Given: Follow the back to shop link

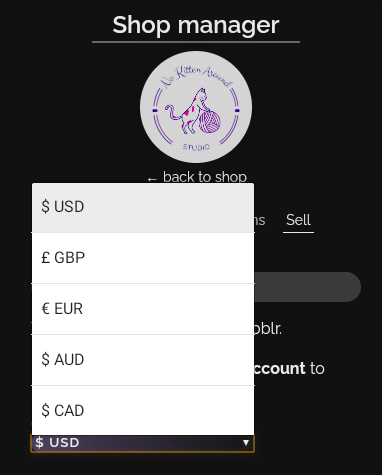Looking at the screenshot, I should [205, 177].
